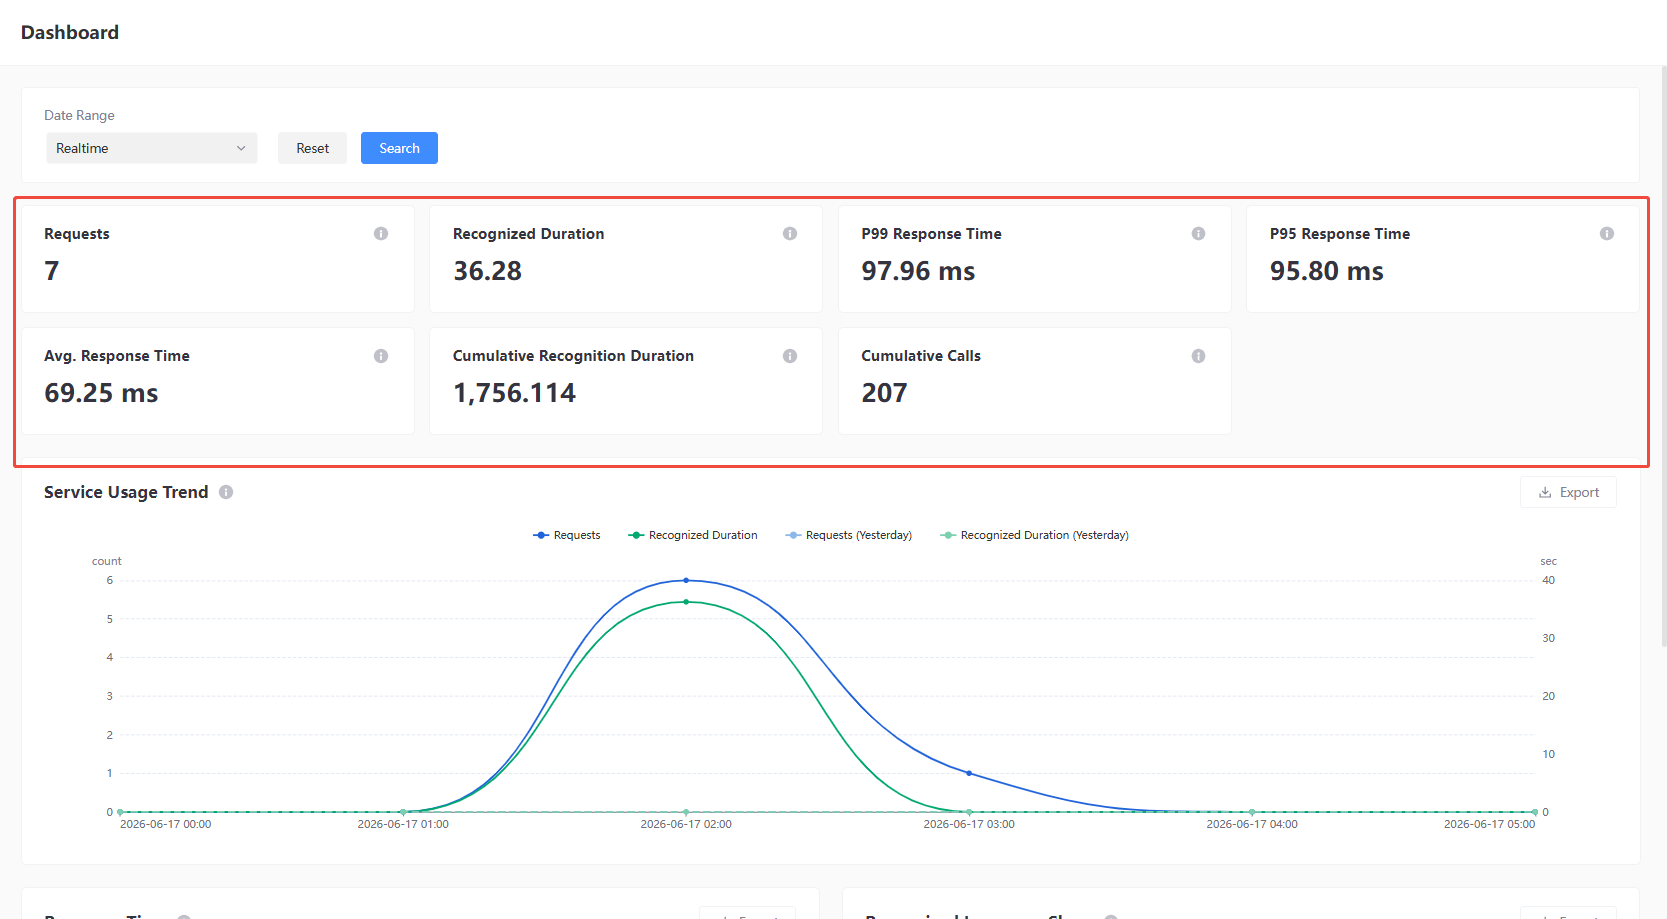The image size is (1667, 919).
Task: Click Requests data point at 03:00
Action: click(969, 773)
